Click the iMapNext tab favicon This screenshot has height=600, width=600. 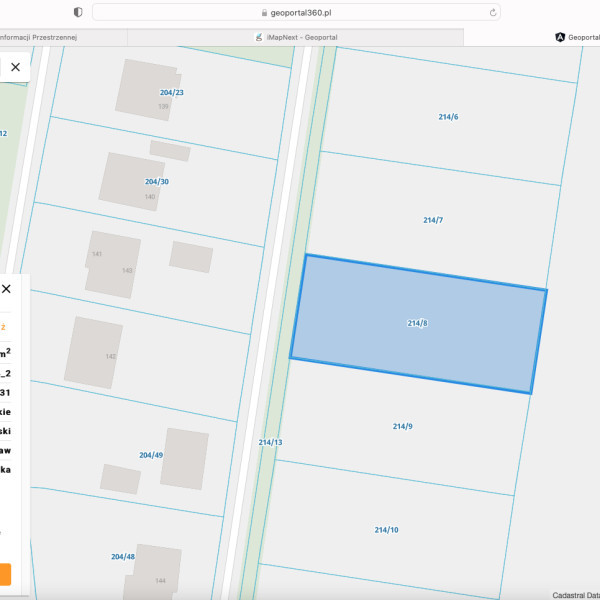pos(259,37)
